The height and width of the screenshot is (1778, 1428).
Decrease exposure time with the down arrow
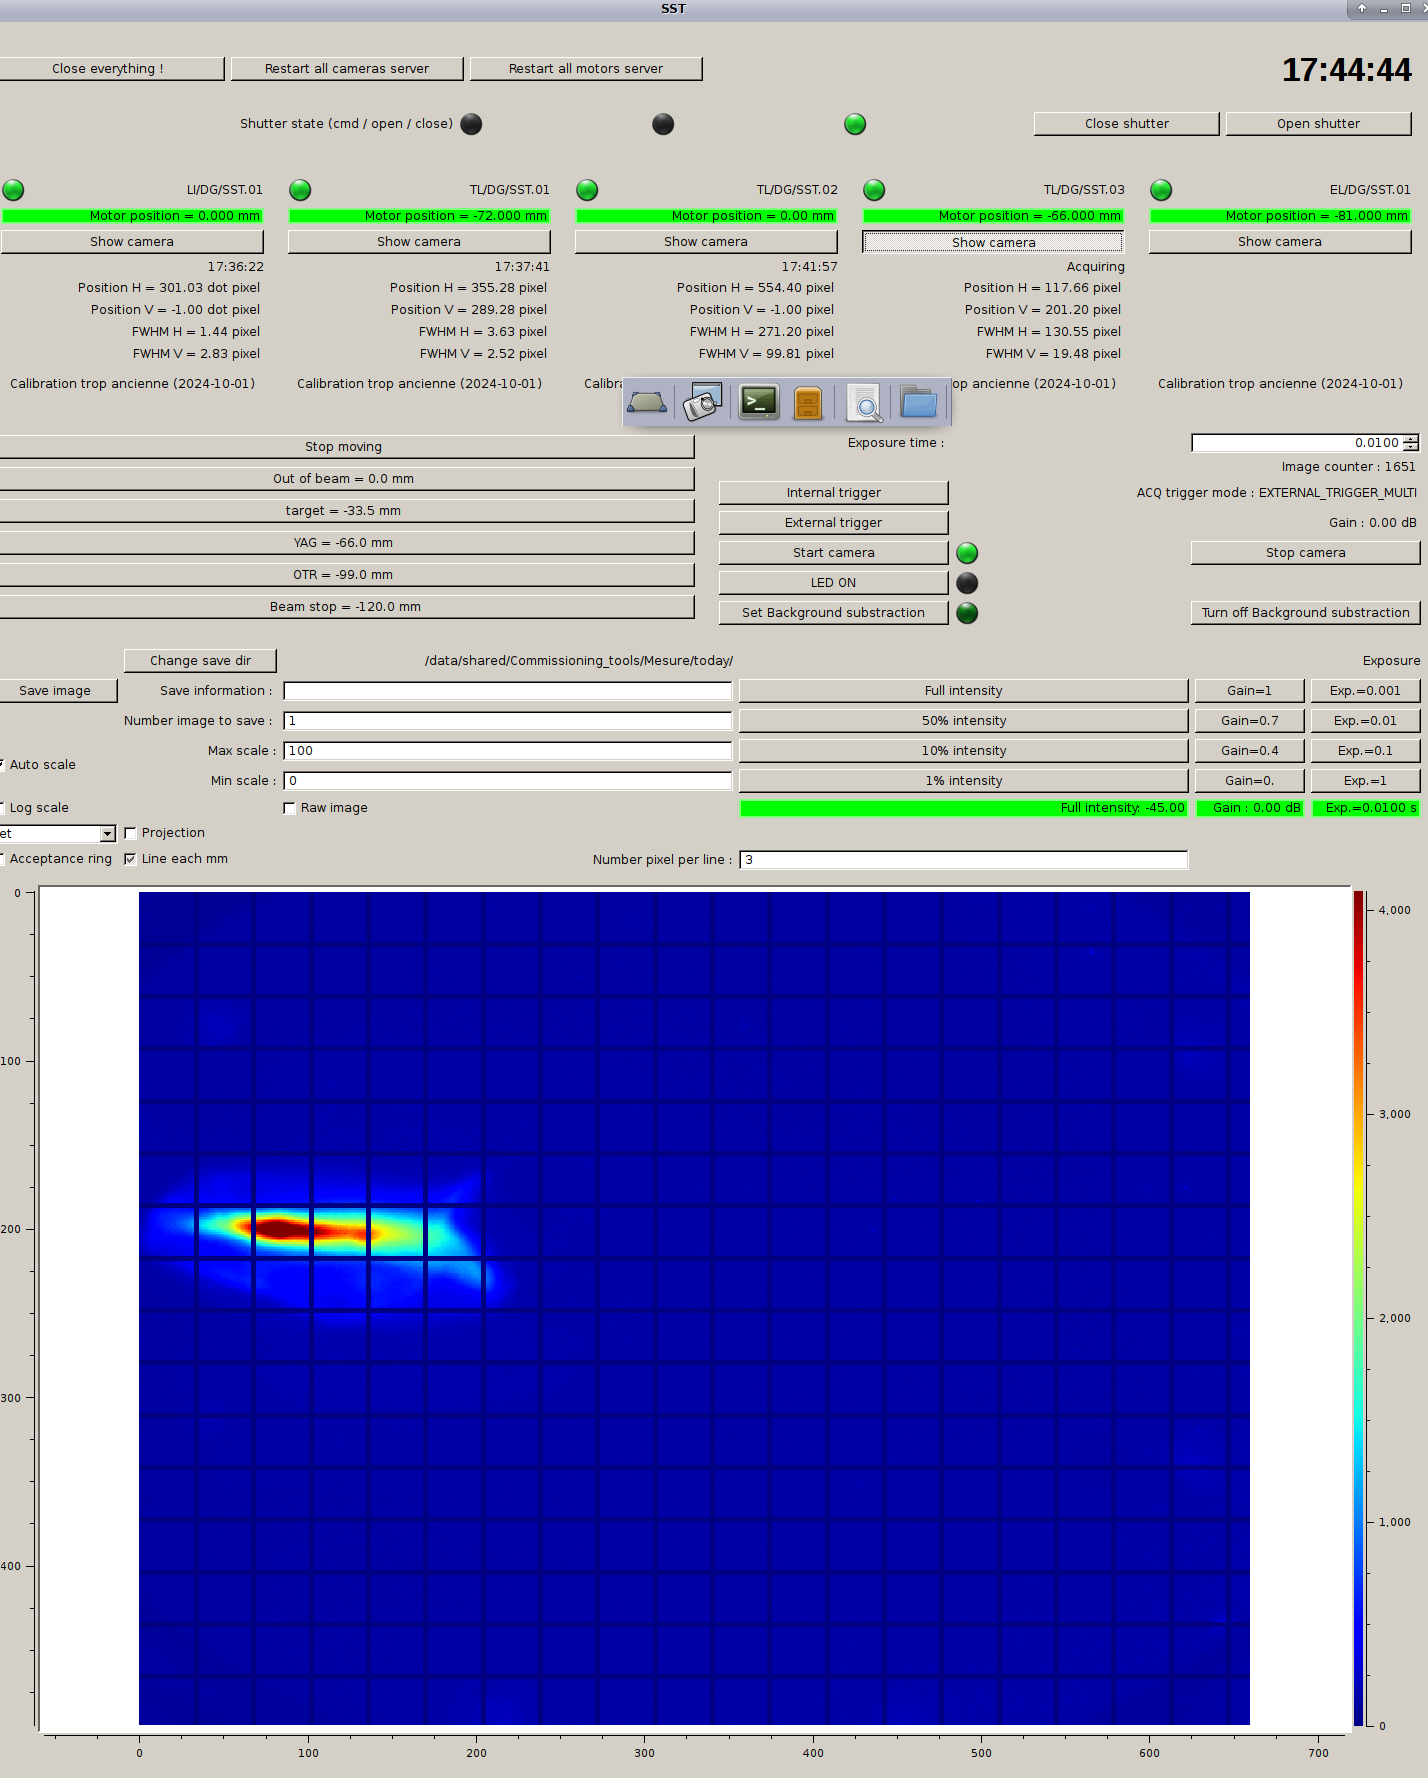click(1410, 447)
